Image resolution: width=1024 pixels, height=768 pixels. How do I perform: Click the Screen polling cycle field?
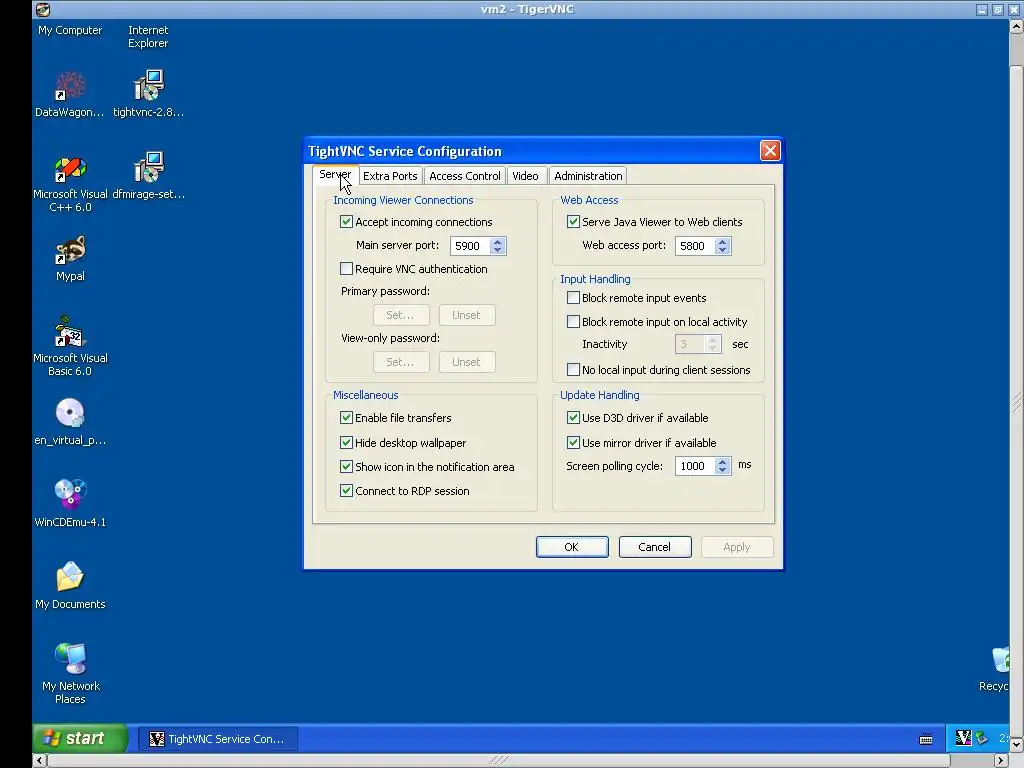point(695,466)
